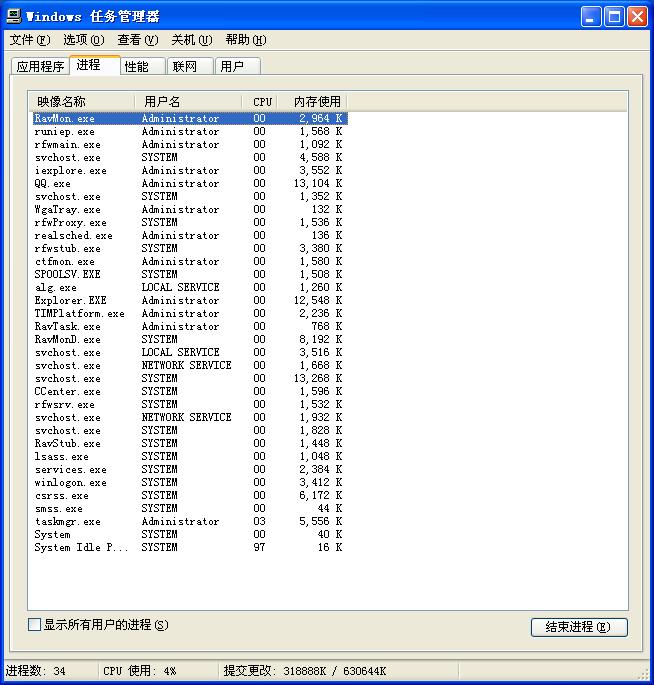Screen dimensions: 654x685
Task: Select the iexplore.exe process
Action: [190, 170]
